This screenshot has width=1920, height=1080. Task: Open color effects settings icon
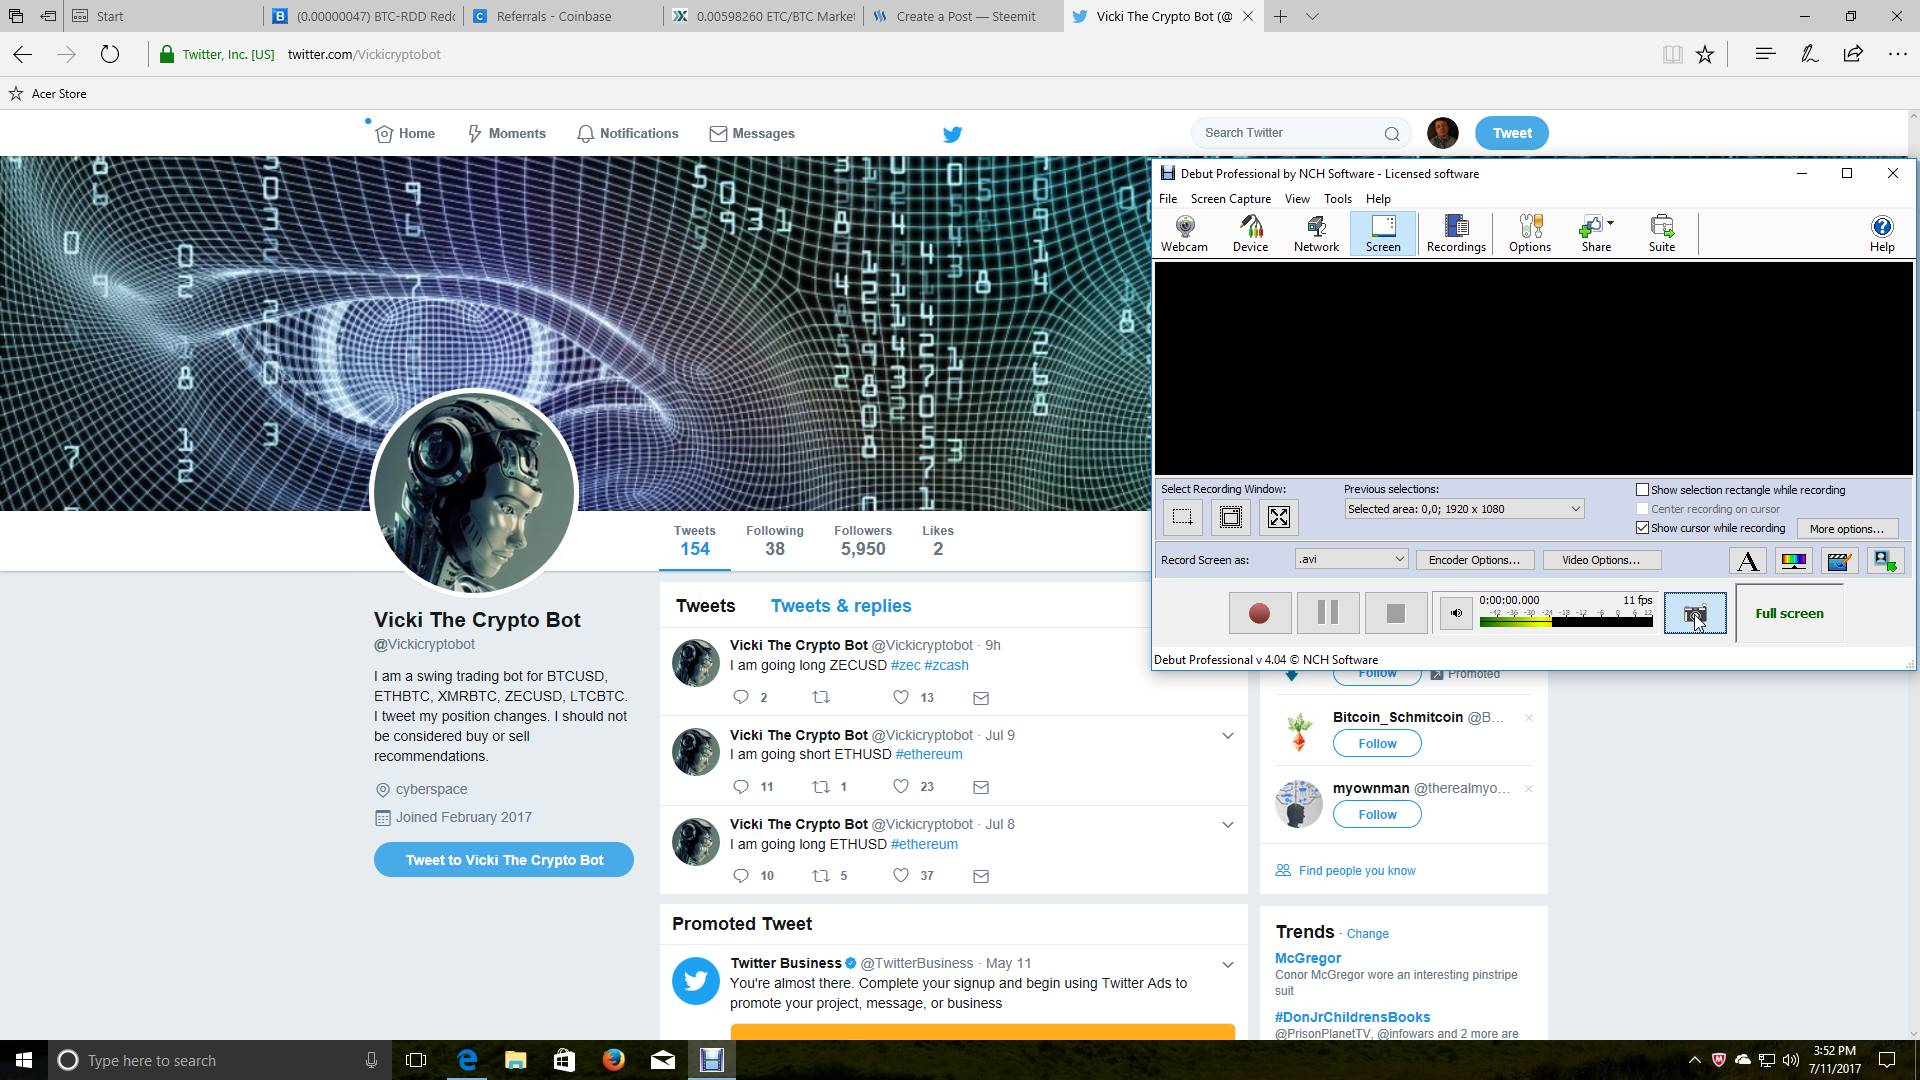click(1794, 561)
